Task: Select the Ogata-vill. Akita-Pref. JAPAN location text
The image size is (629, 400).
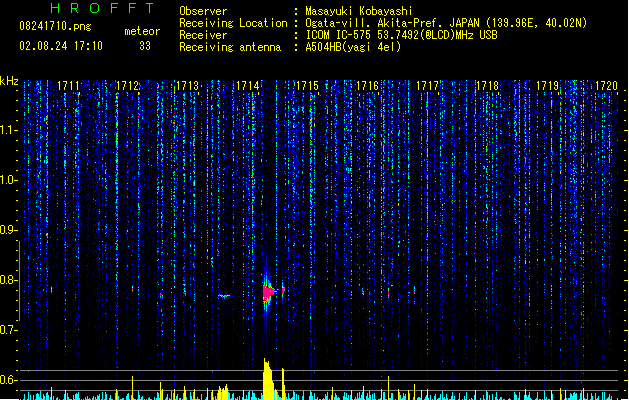Action: [x=446, y=23]
